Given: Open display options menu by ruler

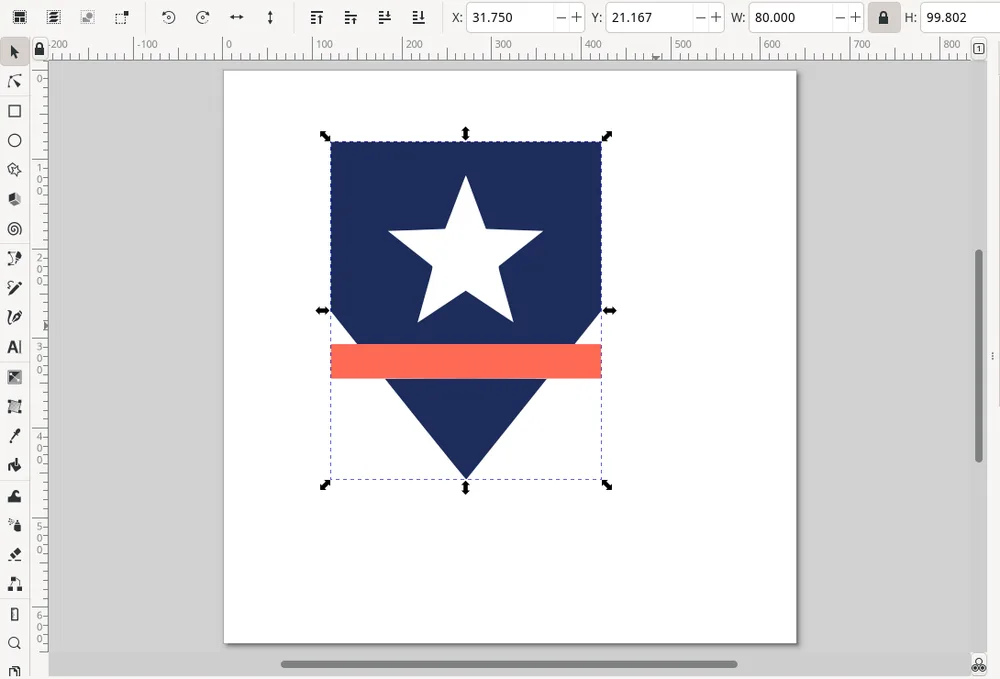Looking at the screenshot, I should (978, 48).
